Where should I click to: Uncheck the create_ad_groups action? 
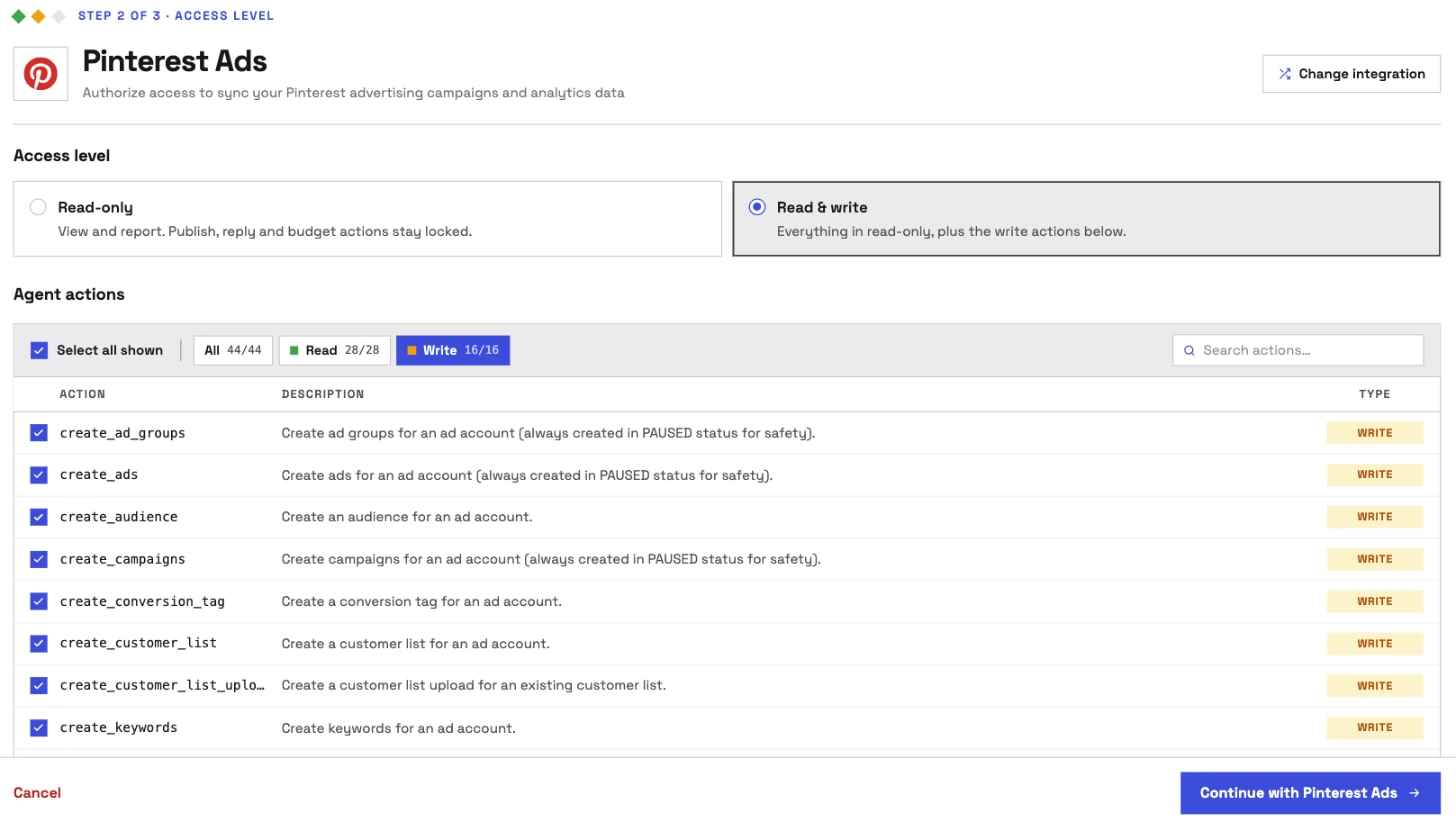pyautogui.click(x=39, y=433)
